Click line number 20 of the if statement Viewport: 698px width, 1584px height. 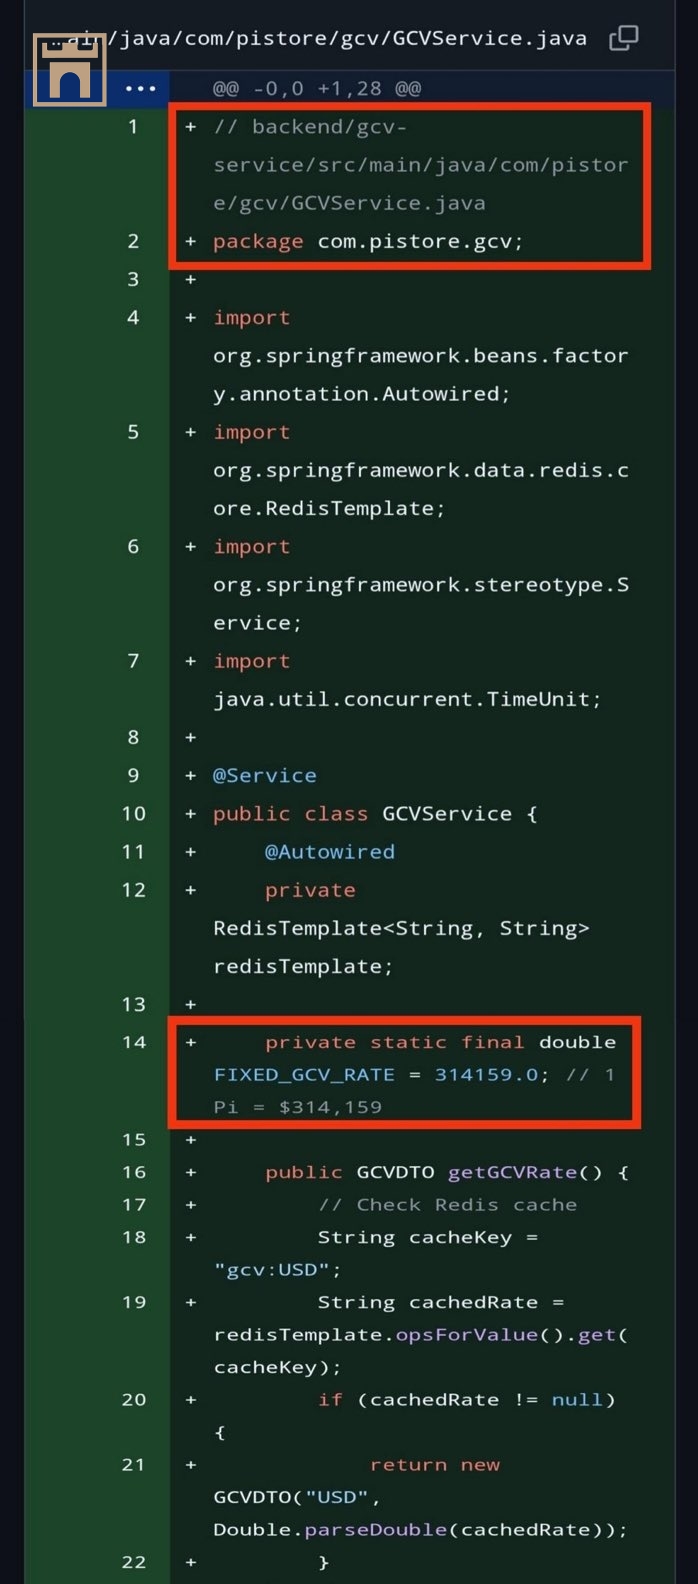[132, 1399]
